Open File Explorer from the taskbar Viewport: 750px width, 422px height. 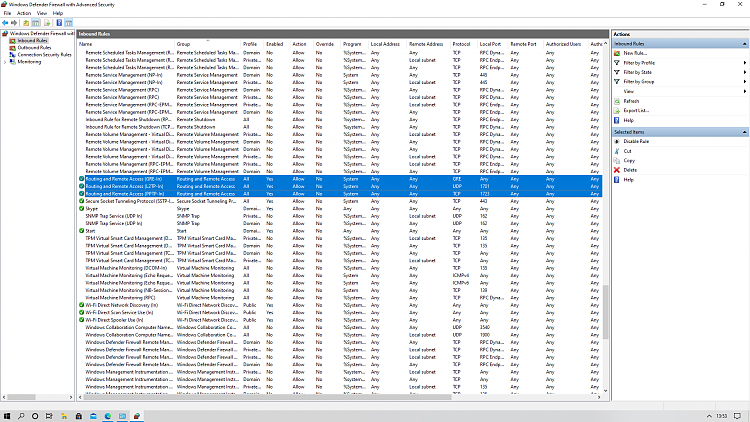tap(64, 416)
